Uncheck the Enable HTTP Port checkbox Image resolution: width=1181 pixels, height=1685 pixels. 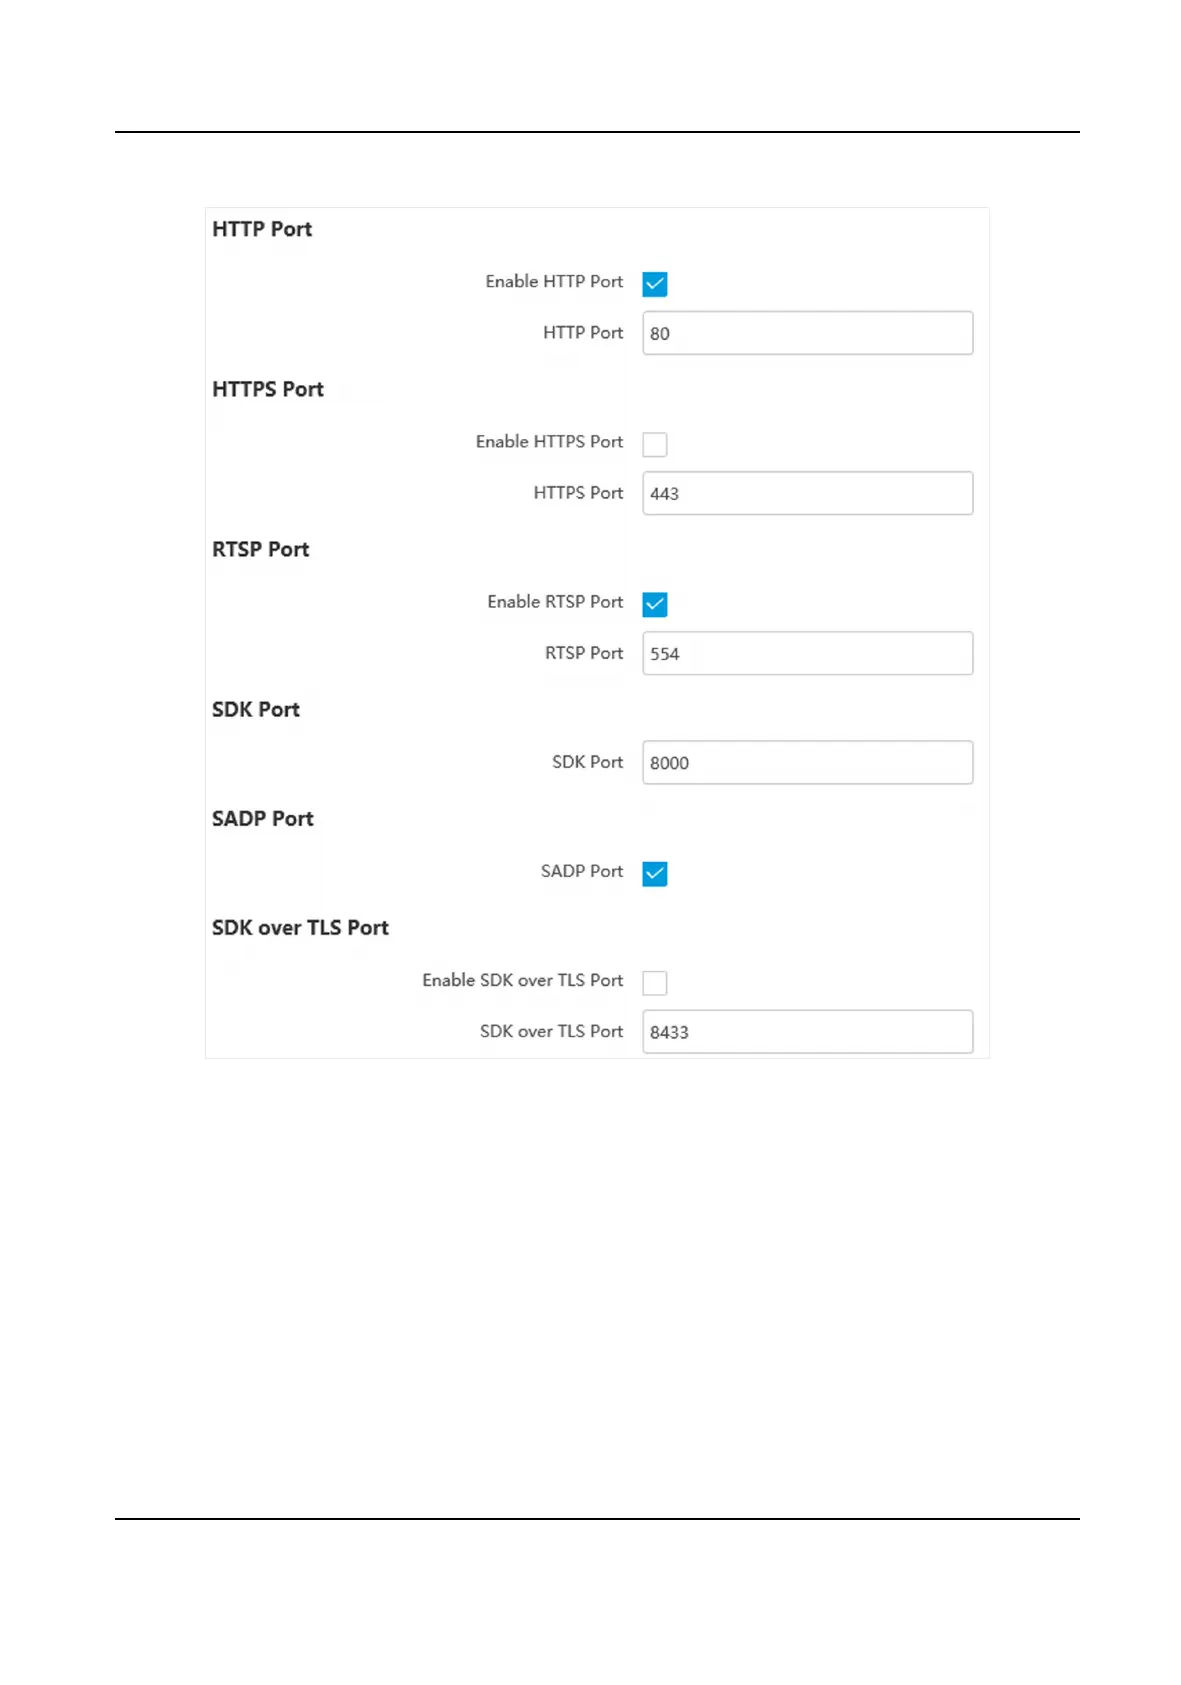click(655, 284)
